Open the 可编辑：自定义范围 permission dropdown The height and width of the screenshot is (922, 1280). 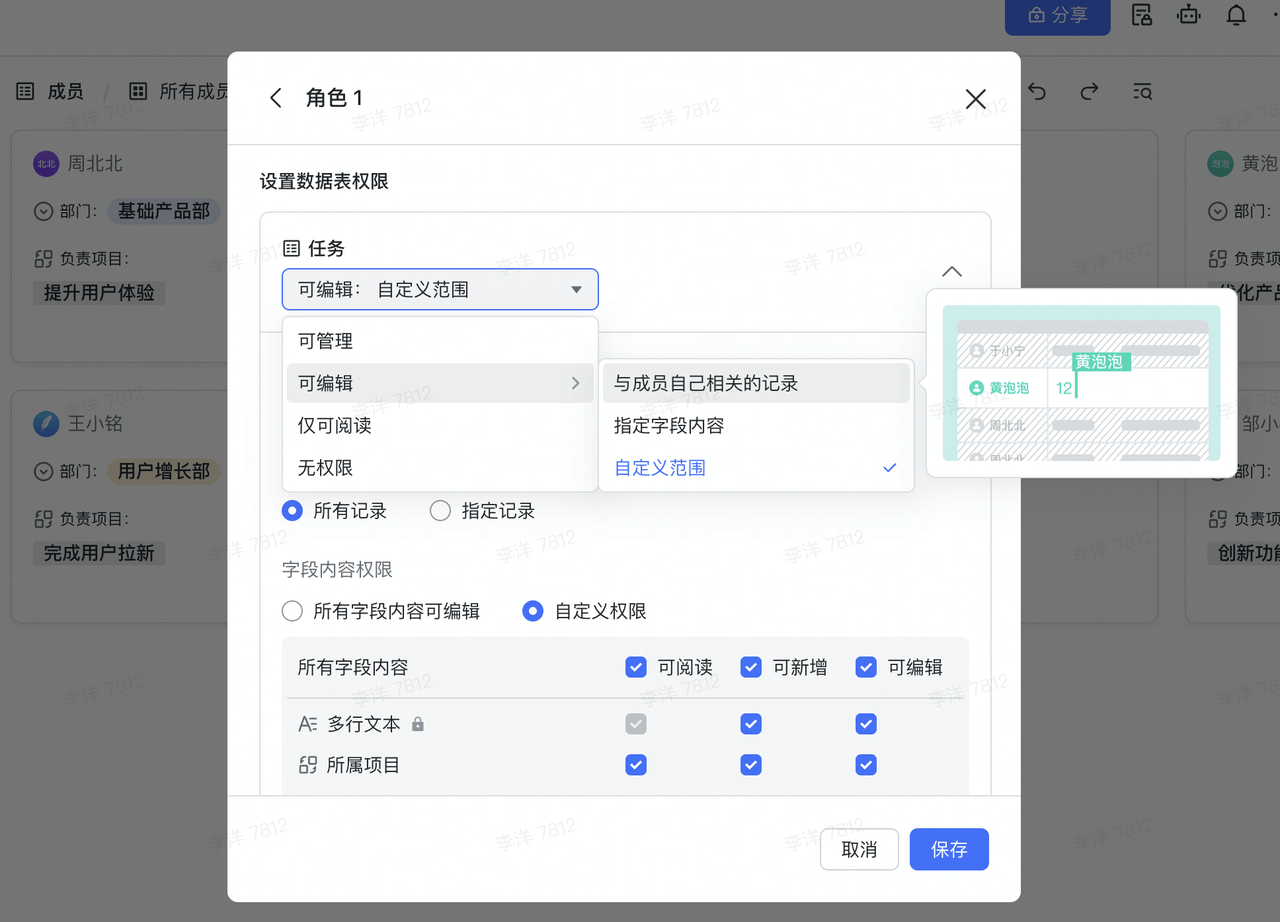(440, 290)
